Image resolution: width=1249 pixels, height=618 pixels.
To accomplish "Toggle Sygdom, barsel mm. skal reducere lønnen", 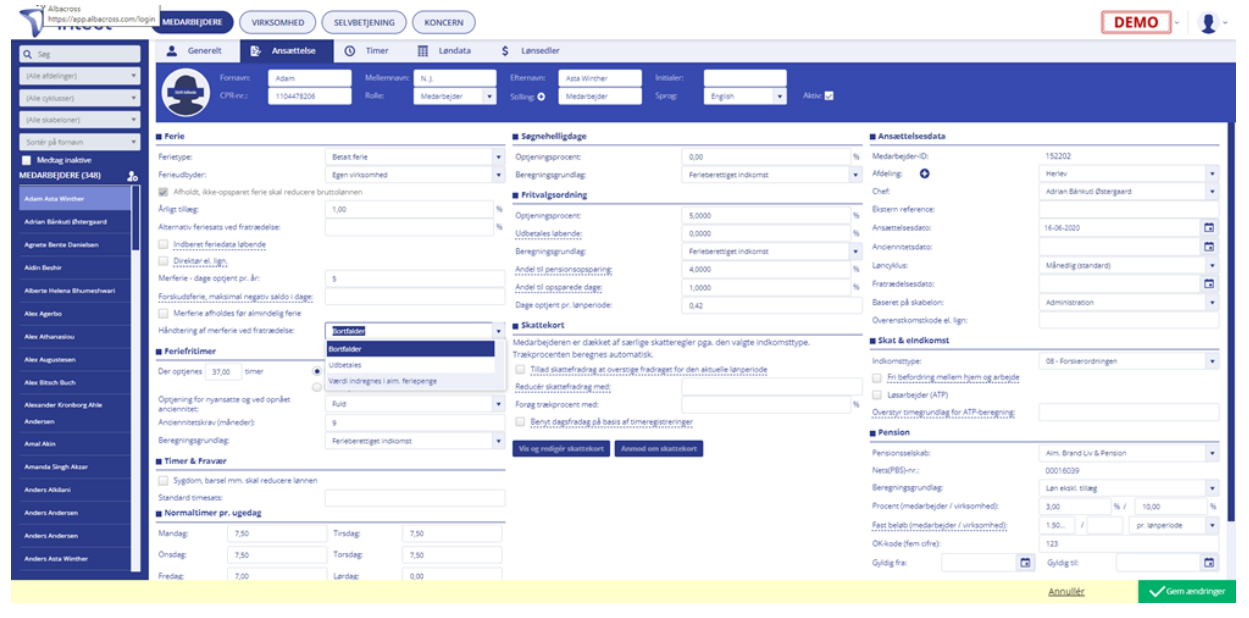I will point(164,480).
